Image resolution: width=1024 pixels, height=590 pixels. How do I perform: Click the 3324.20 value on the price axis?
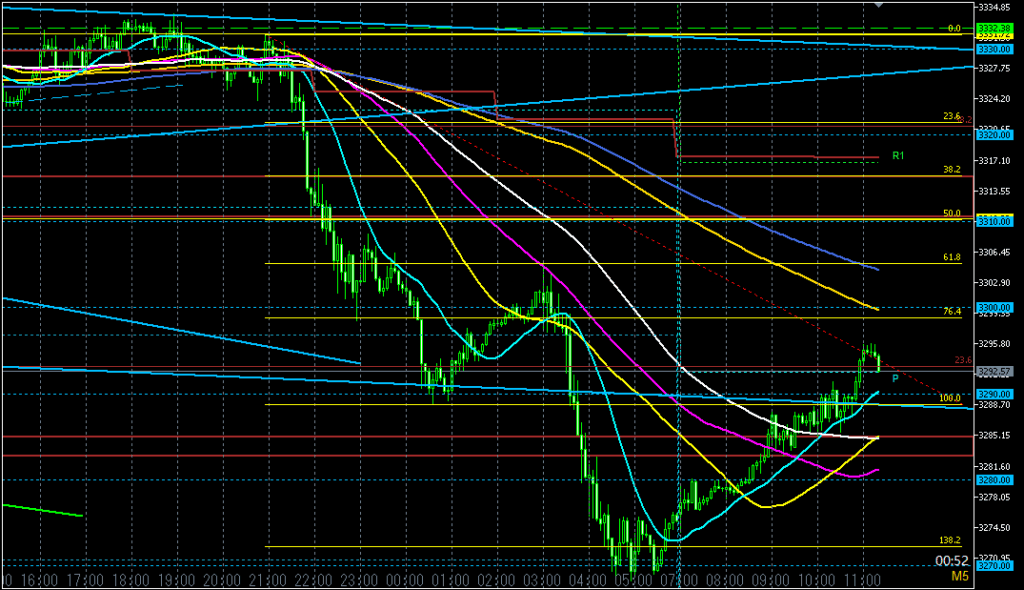(994, 99)
